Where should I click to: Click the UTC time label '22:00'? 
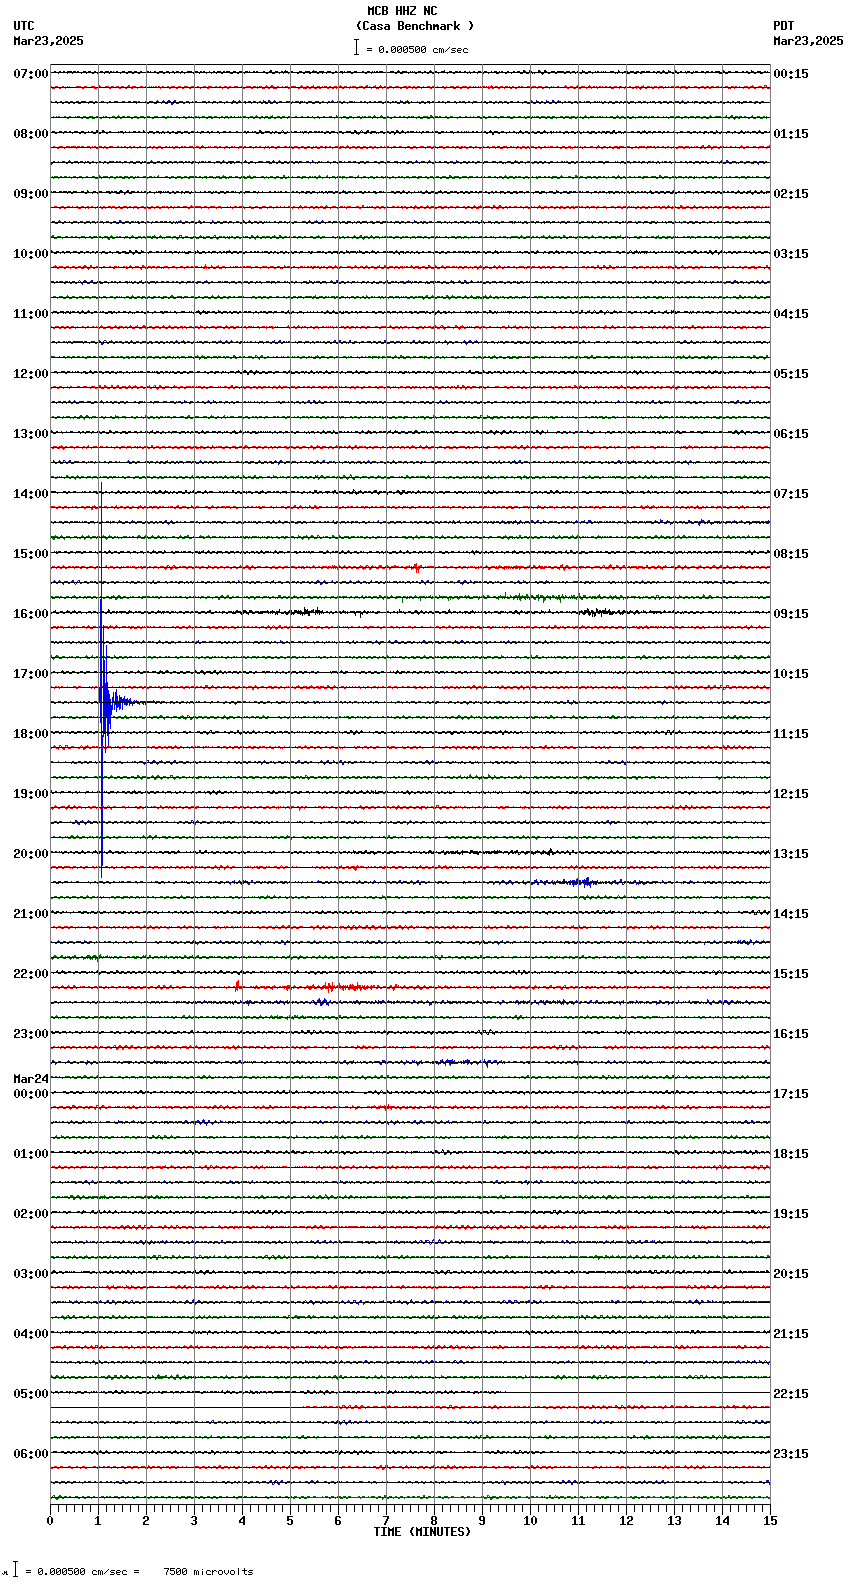point(31,974)
